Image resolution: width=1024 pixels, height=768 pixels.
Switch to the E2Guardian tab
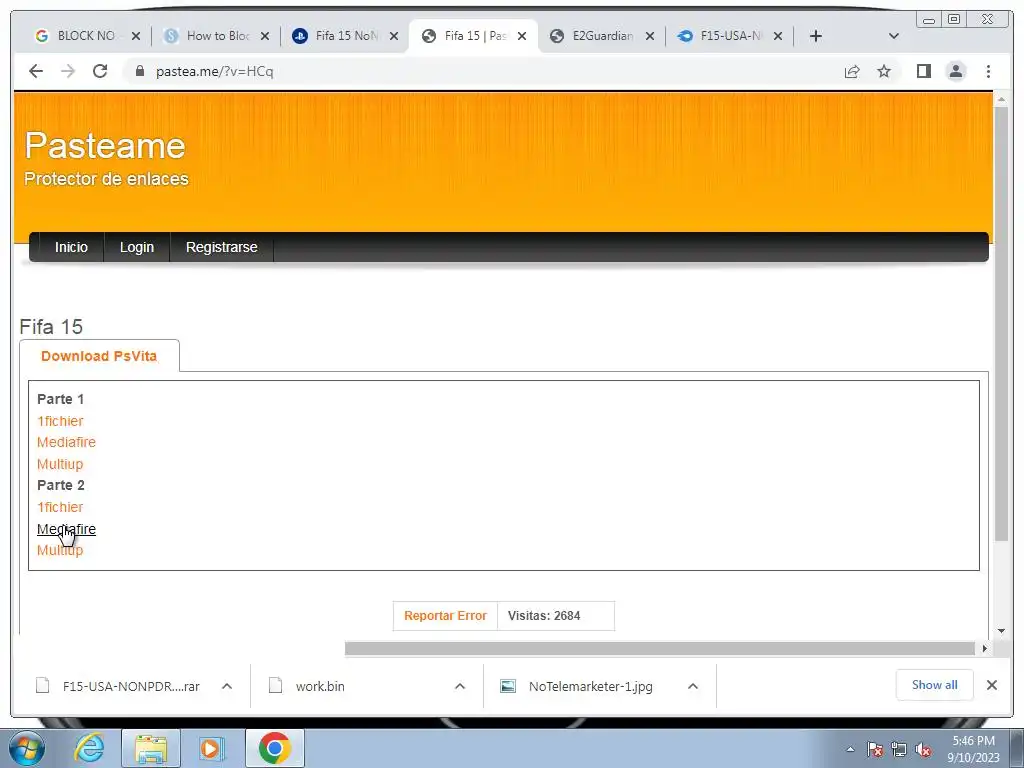pos(593,36)
